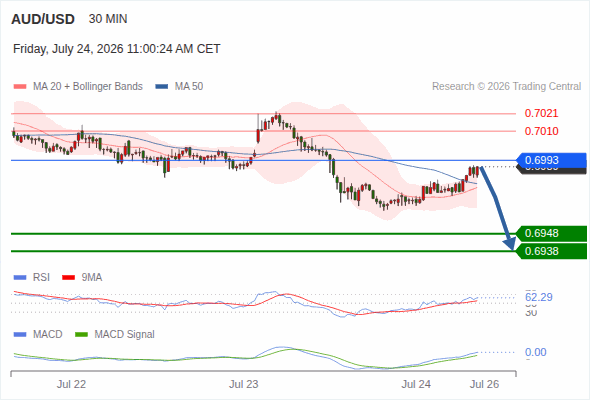This screenshot has width=590, height=400.
Task: Click the Jul 22 date axis label
Action: (x=71, y=385)
